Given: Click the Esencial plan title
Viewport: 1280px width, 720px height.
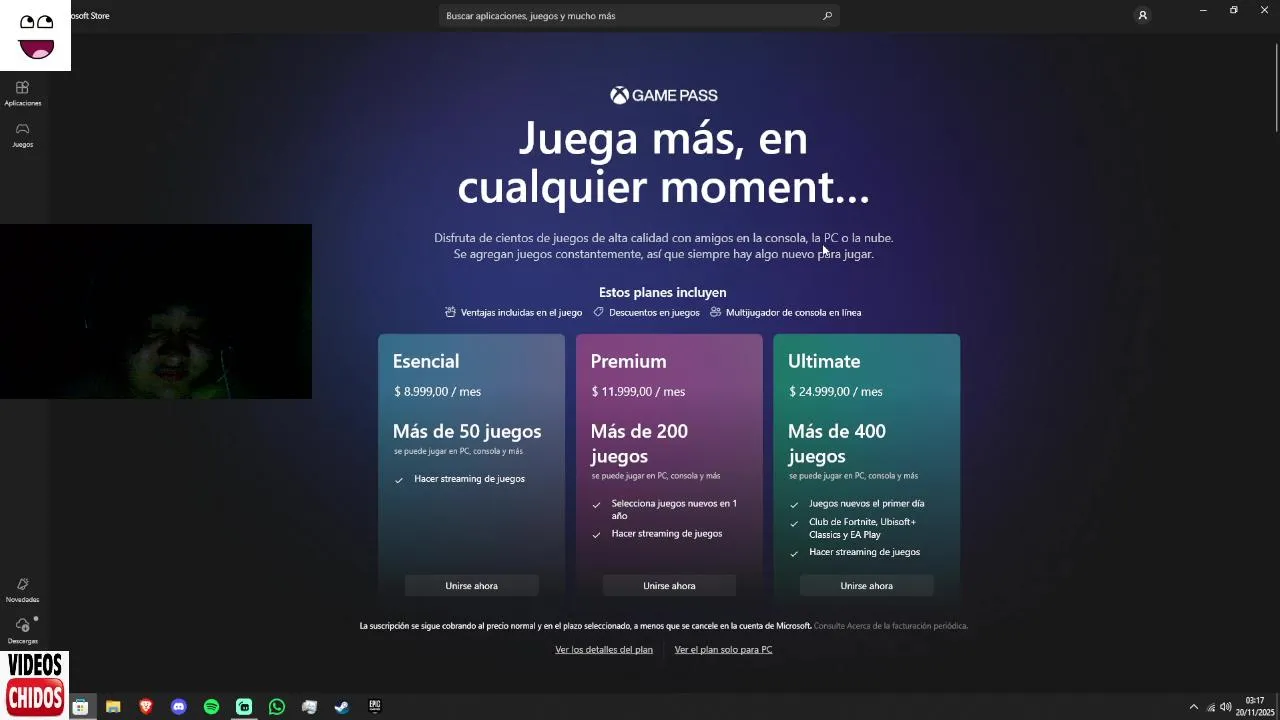Looking at the screenshot, I should point(426,361).
